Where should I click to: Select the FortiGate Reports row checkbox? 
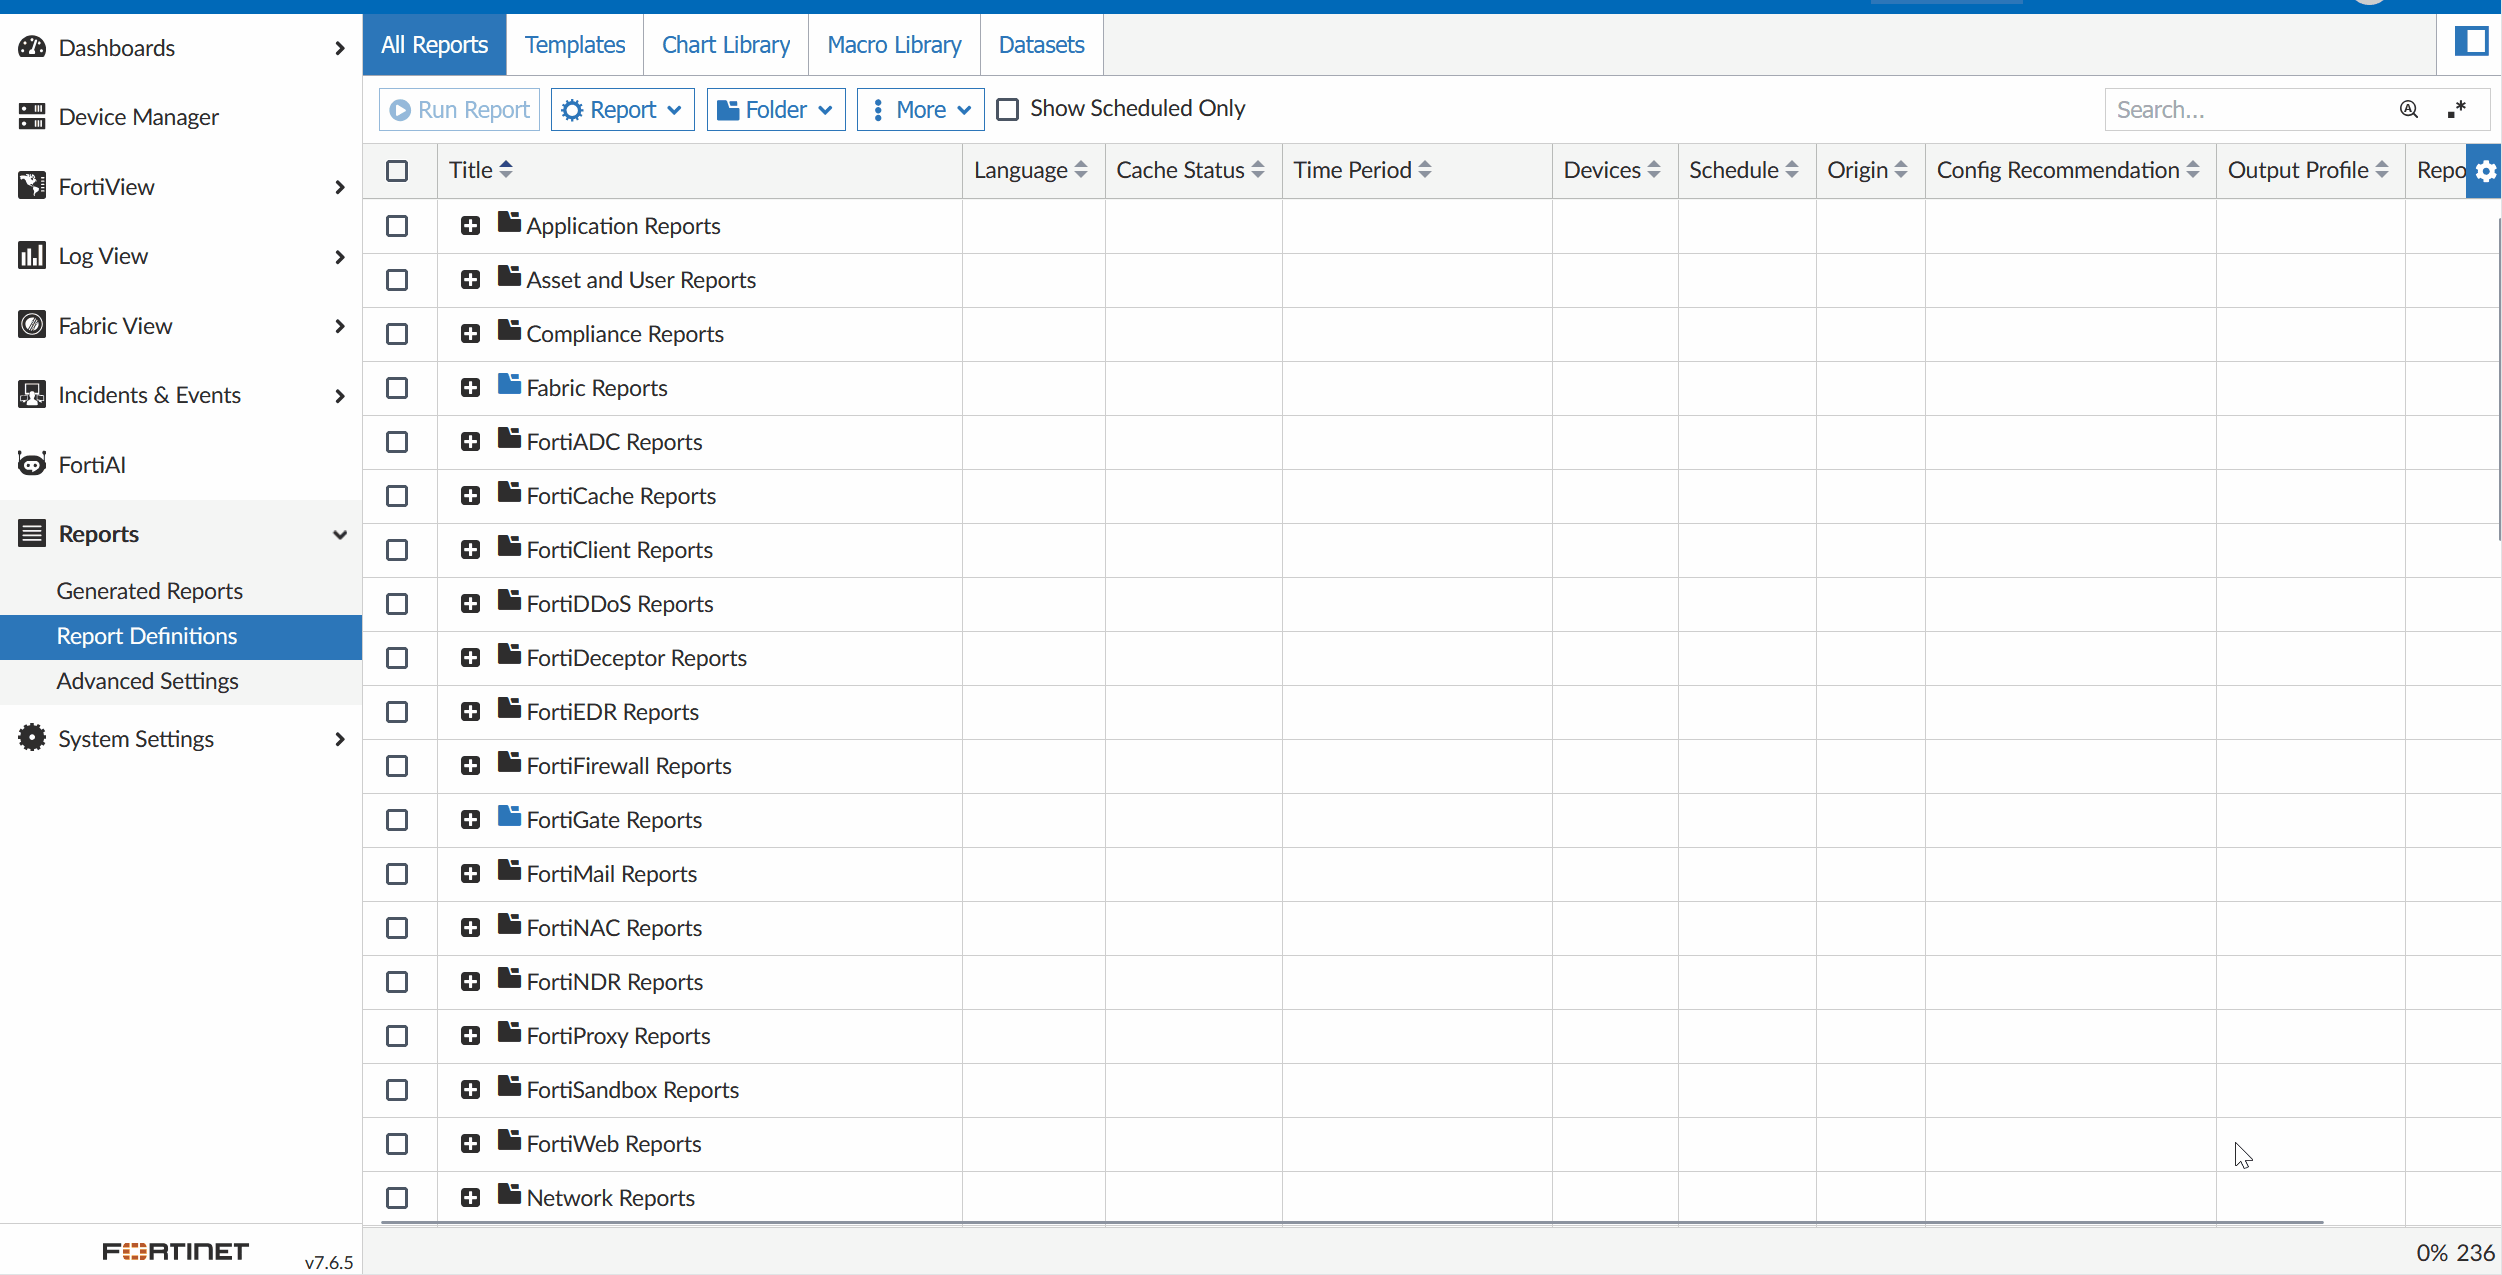pos(397,820)
